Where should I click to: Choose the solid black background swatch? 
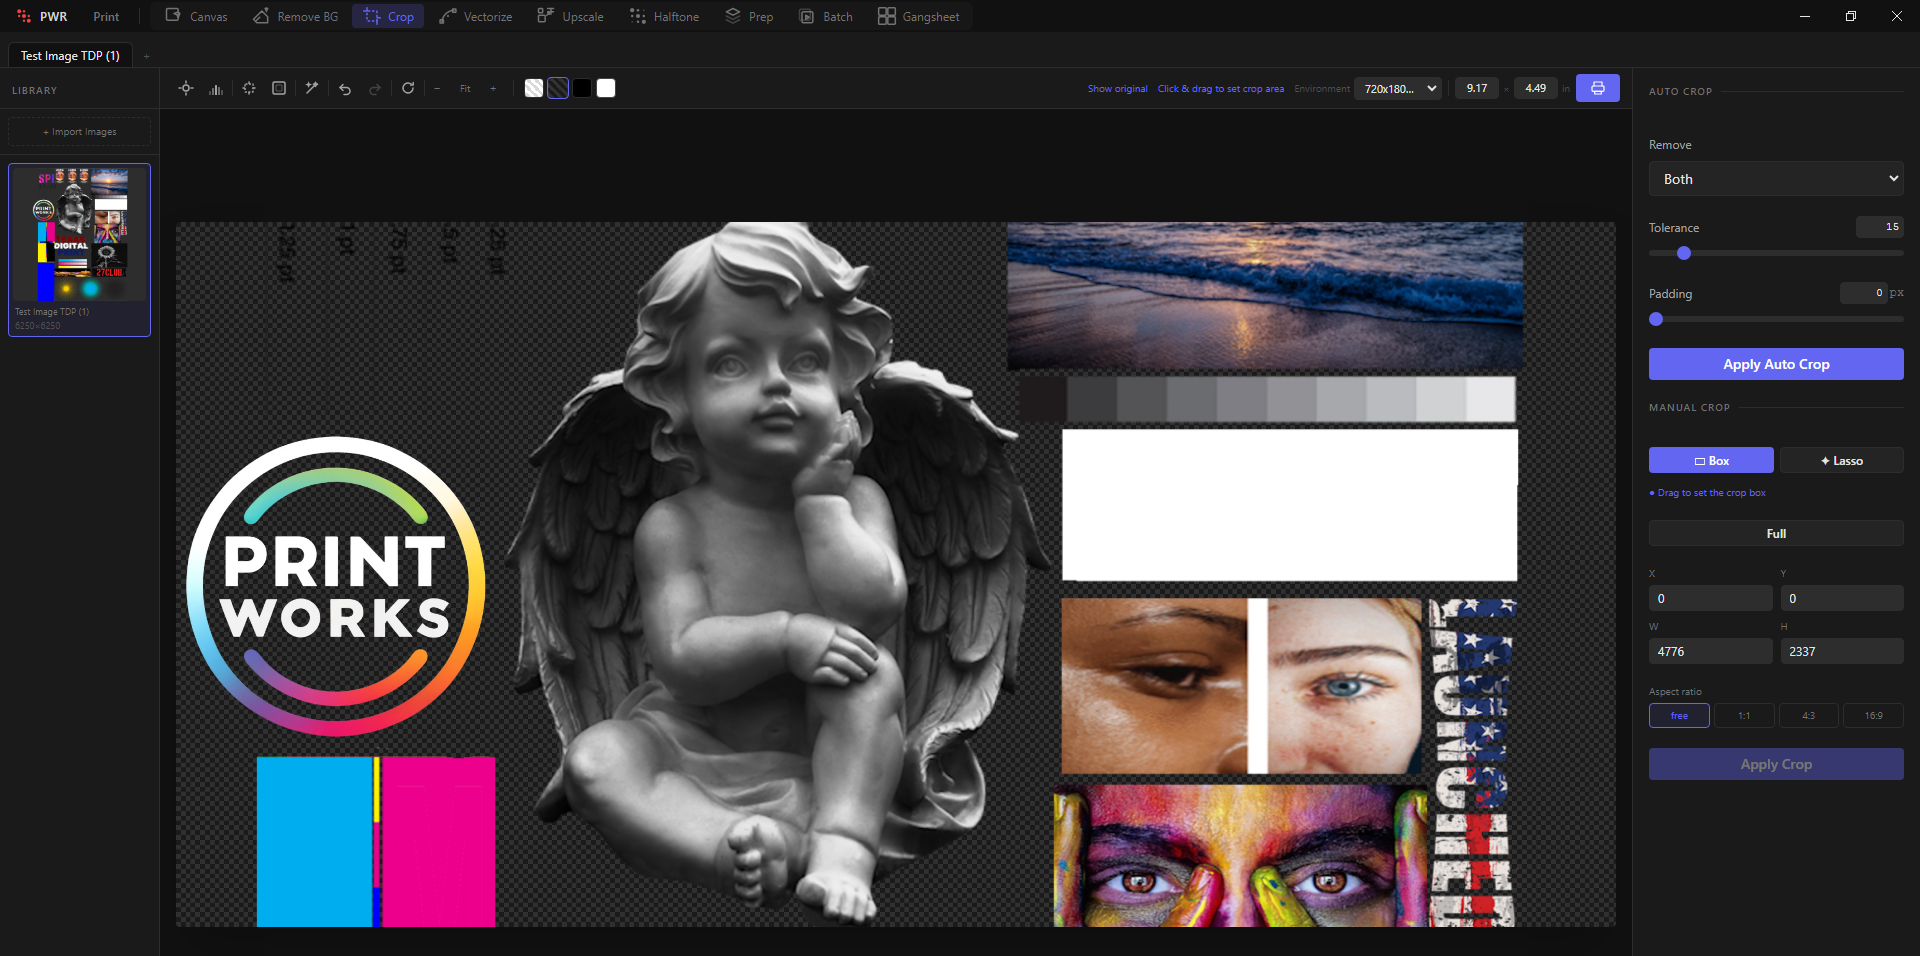[582, 88]
